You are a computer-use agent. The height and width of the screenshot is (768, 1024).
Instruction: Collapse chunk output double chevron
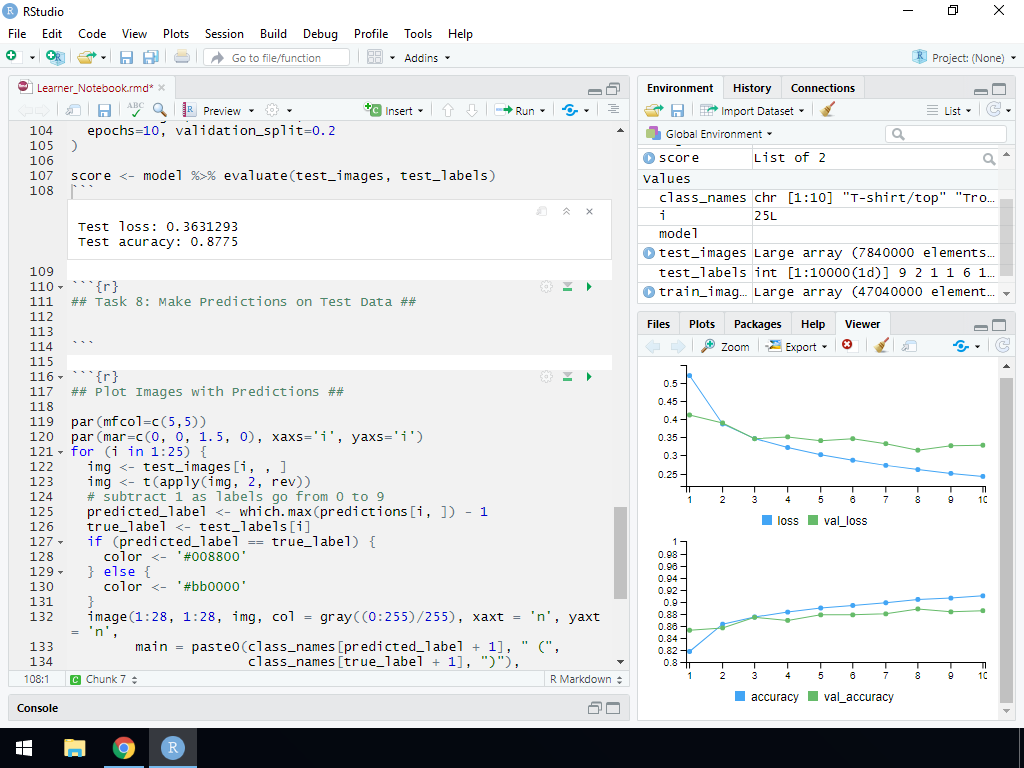pos(566,212)
